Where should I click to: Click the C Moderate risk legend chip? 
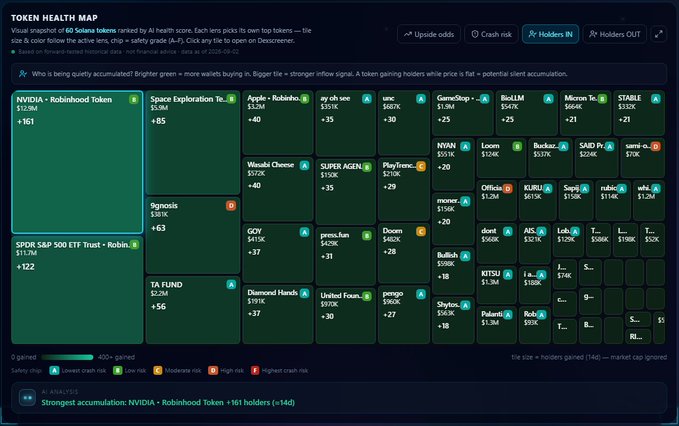(x=158, y=371)
